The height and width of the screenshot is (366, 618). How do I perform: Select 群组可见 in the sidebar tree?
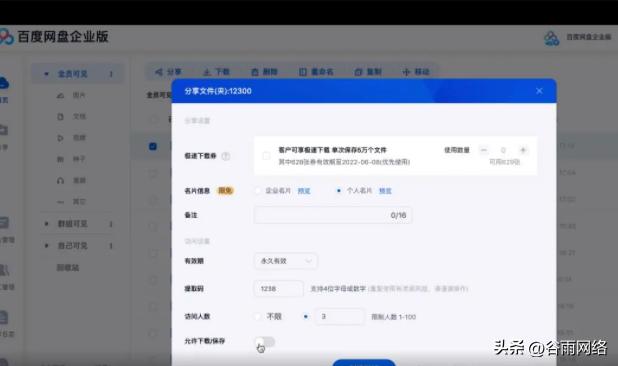[73, 224]
